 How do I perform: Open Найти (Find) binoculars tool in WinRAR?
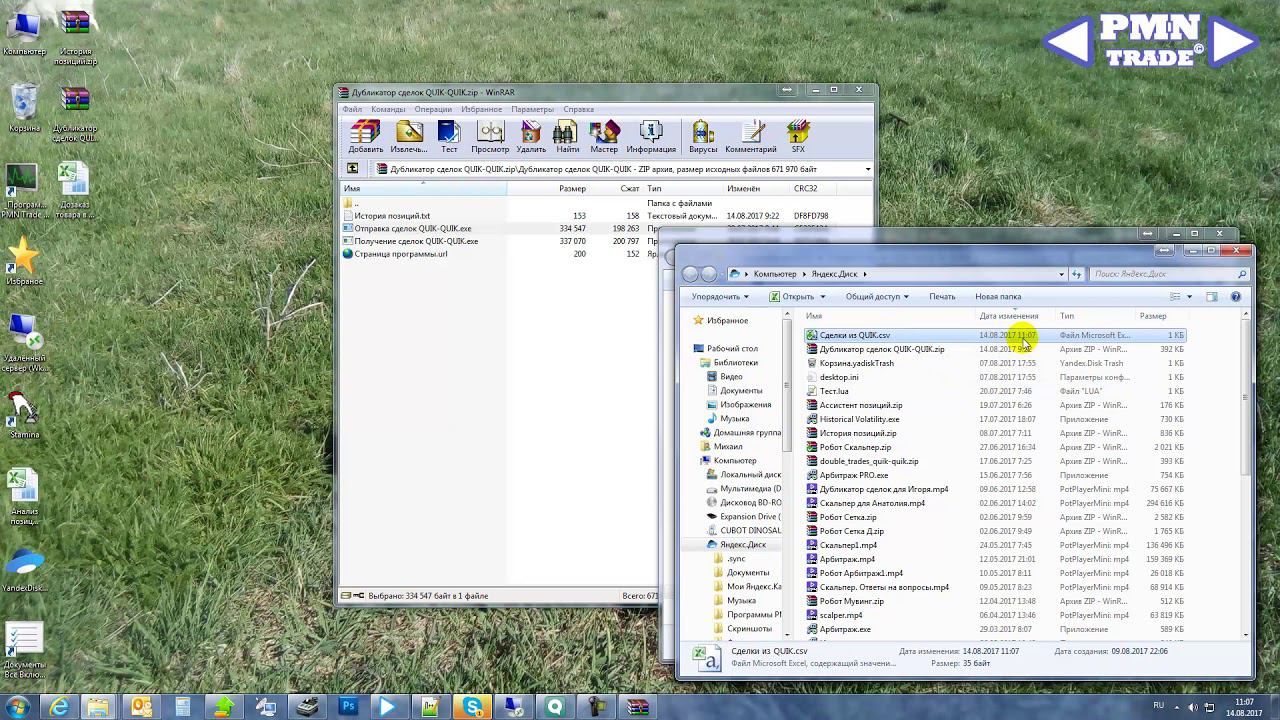click(x=567, y=137)
